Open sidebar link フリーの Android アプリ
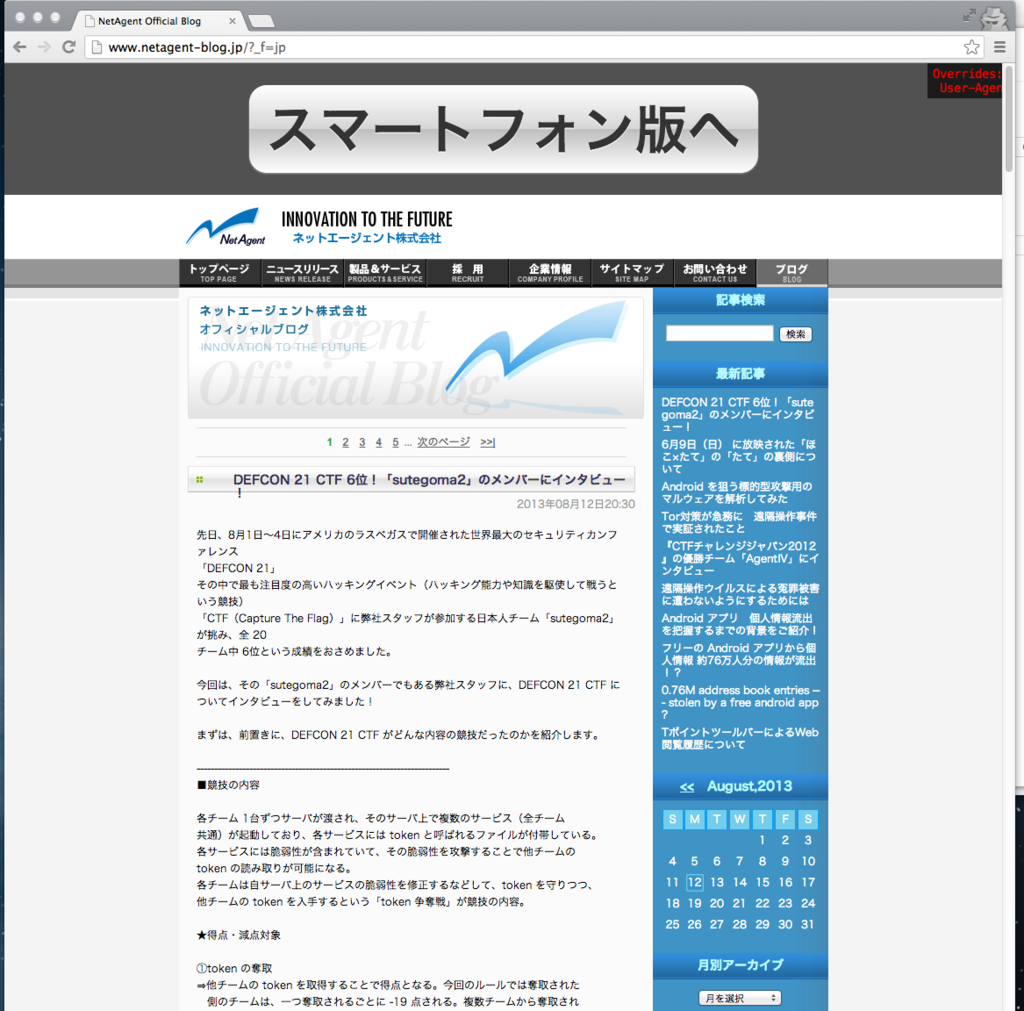 [739, 660]
